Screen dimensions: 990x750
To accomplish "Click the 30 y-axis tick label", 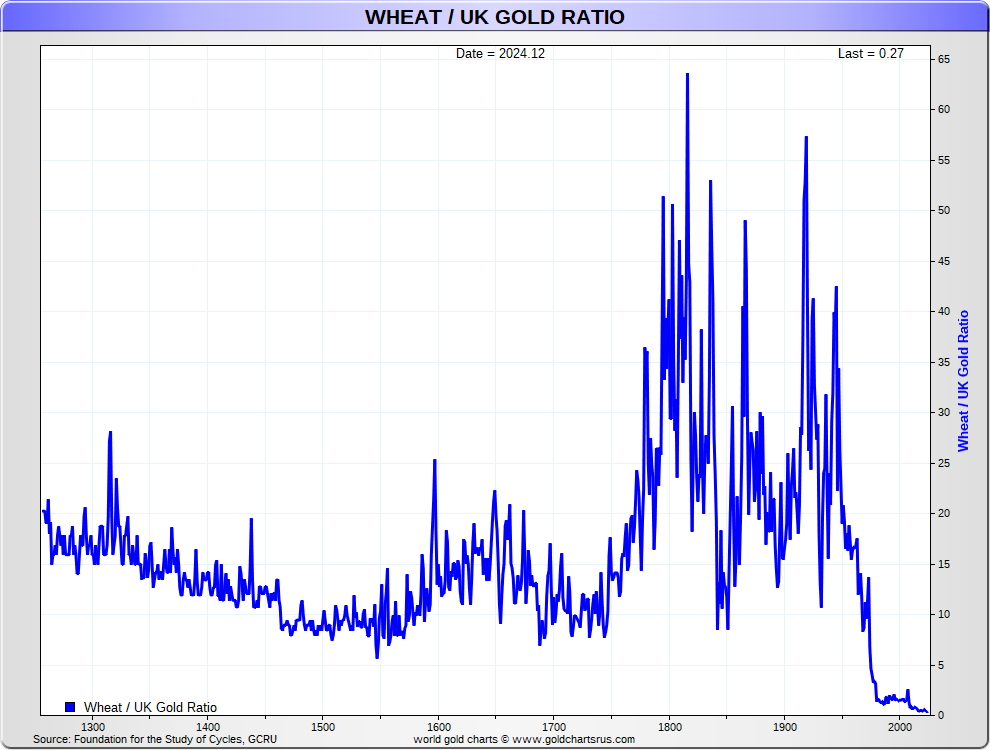I will (x=944, y=412).
